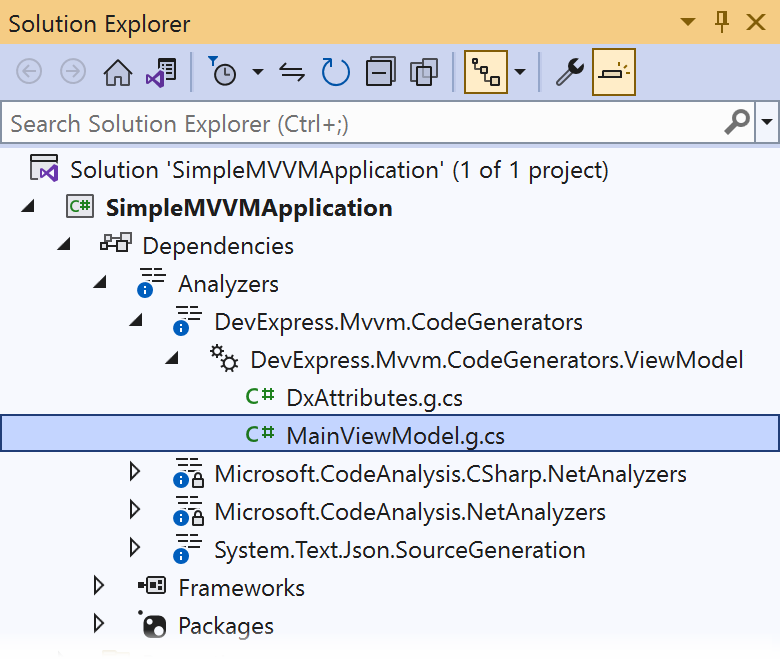The image size is (780, 660).
Task: Click the magnifier search icon
Action: pos(737,122)
